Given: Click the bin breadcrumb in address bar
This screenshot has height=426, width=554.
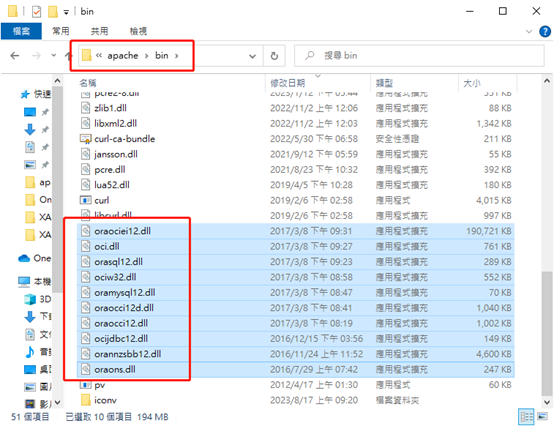Looking at the screenshot, I should pyautogui.click(x=161, y=55).
